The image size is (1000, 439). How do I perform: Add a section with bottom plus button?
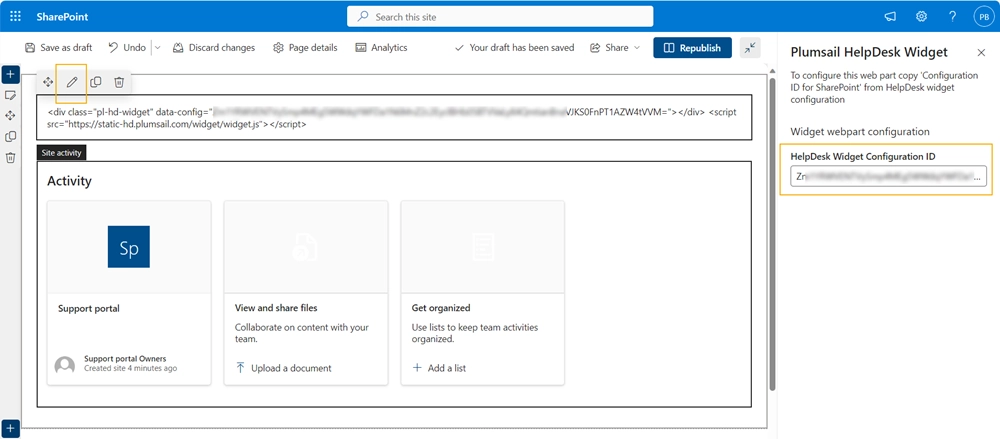coord(10,428)
